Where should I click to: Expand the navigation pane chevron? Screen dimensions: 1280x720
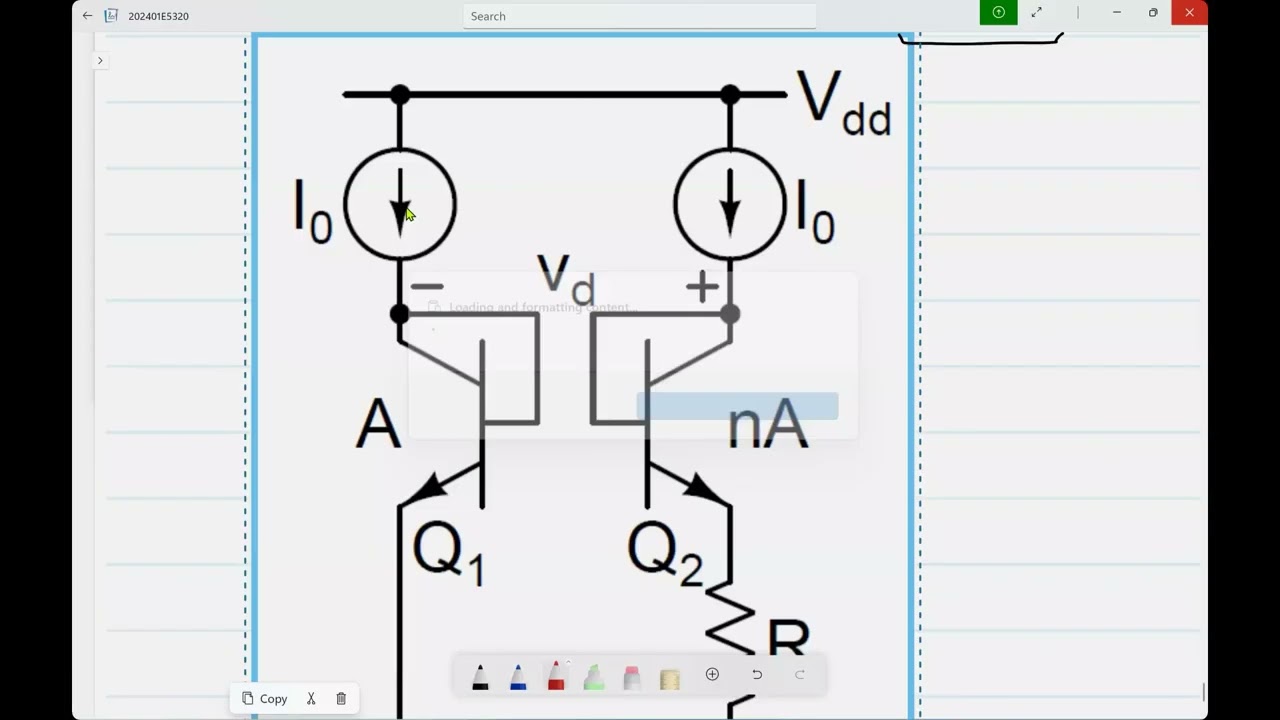[x=100, y=60]
